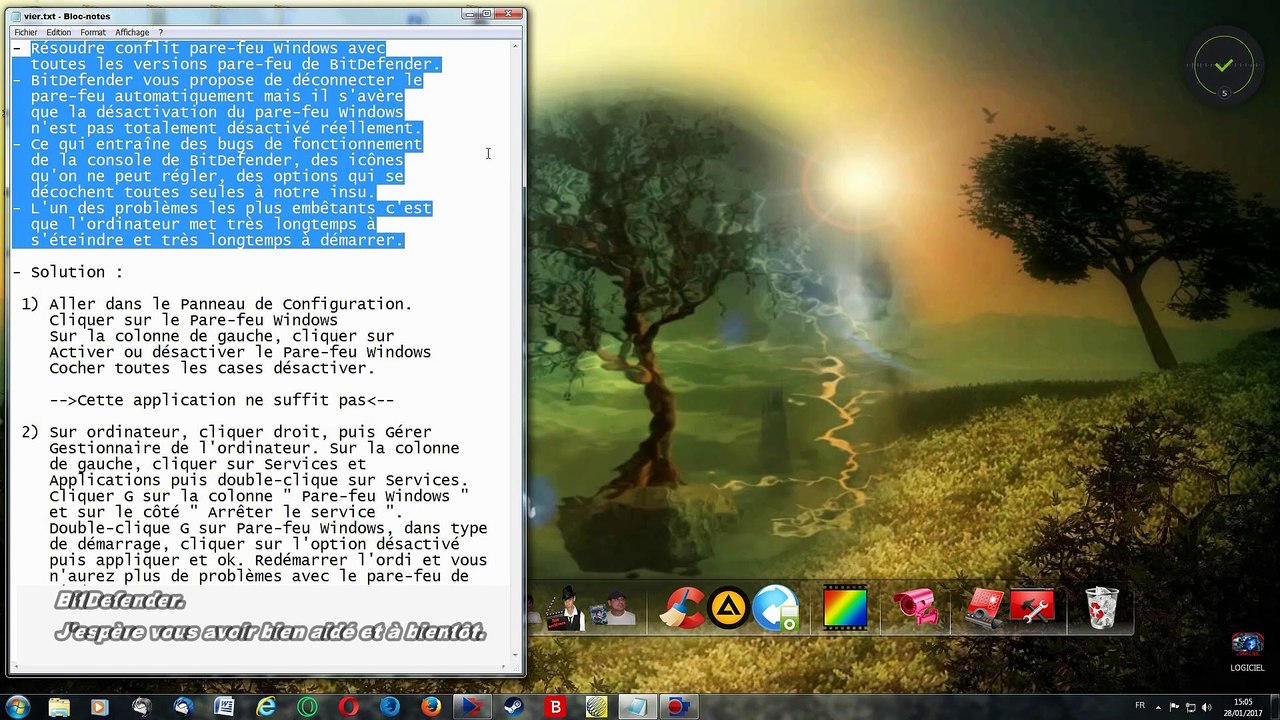The width and height of the screenshot is (1280, 720).
Task: Open the Recycle Bin in the dock
Action: tap(1102, 608)
